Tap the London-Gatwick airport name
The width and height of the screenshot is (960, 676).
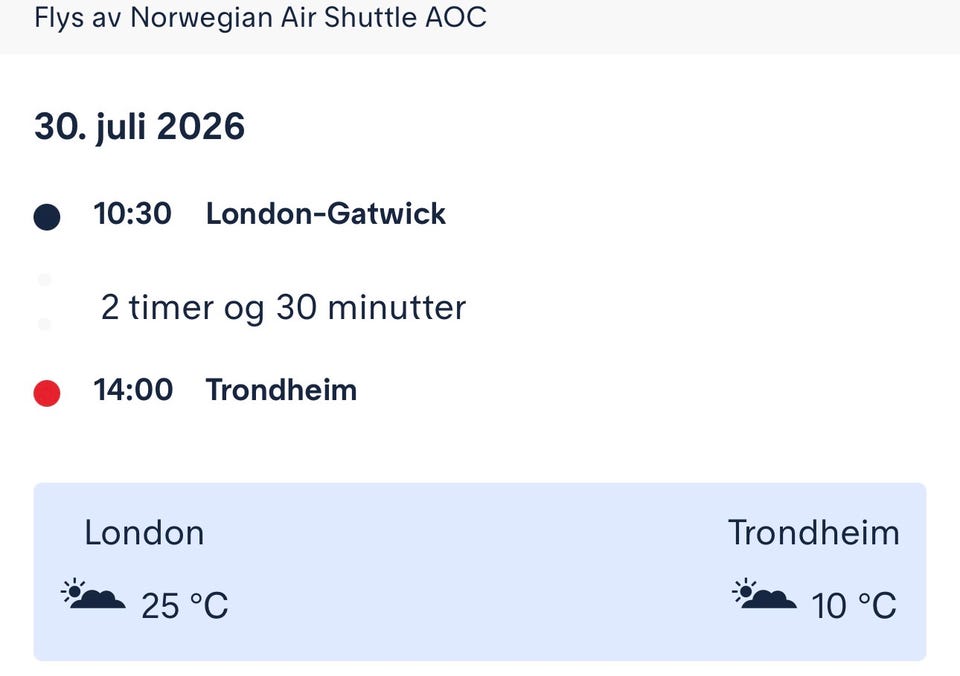coord(326,214)
